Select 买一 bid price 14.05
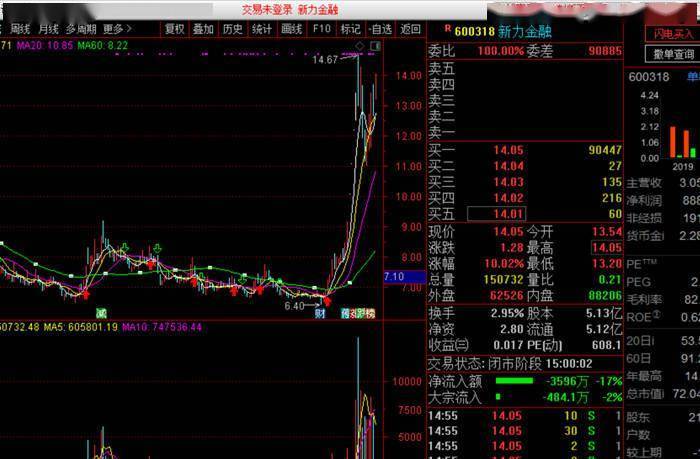Viewport: 700px width, 459px height. (x=508, y=150)
